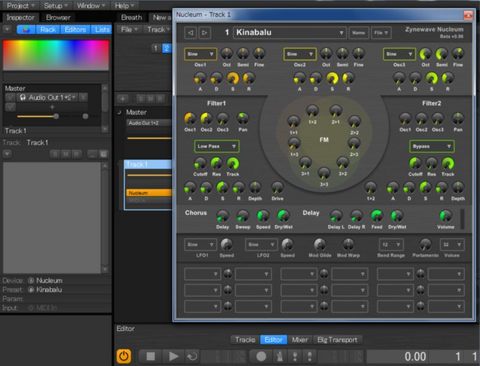This screenshot has width=480, height=366.
Task: Select the Lists button in Inspector
Action: 101,30
